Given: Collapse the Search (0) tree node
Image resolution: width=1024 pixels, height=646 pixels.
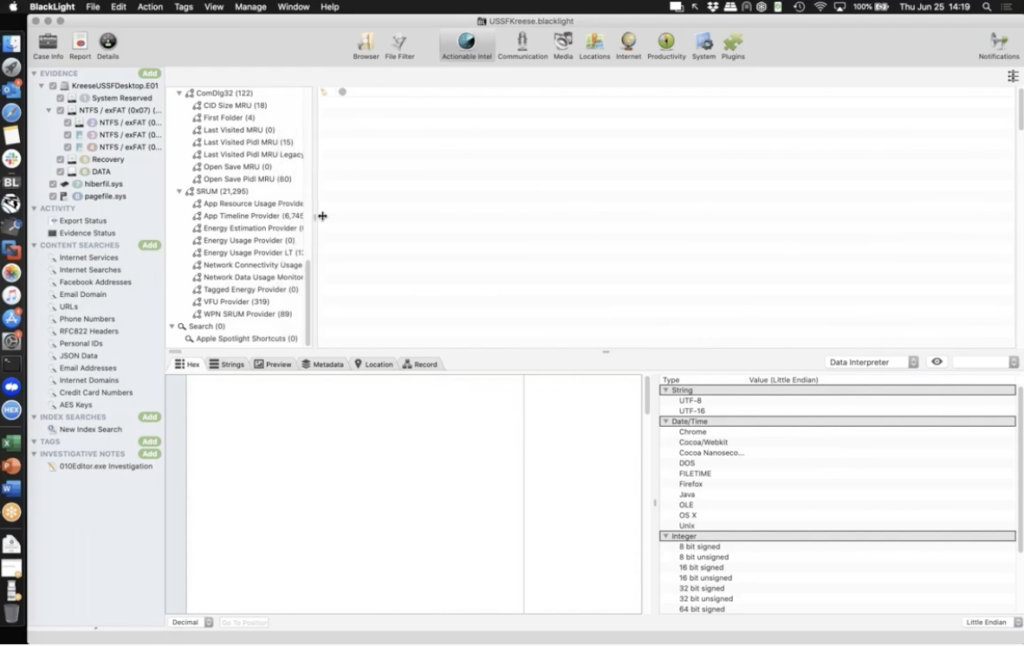Looking at the screenshot, I should [172, 327].
